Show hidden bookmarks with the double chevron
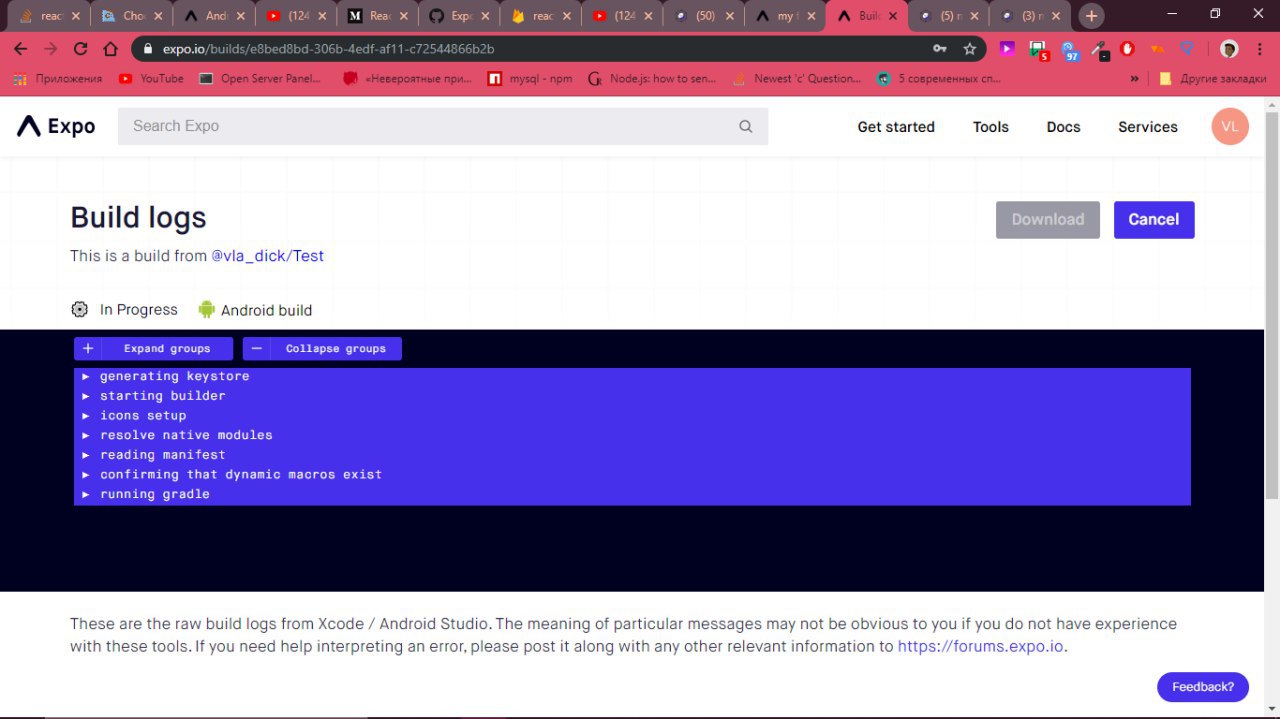The image size is (1280, 719). pos(1135,78)
